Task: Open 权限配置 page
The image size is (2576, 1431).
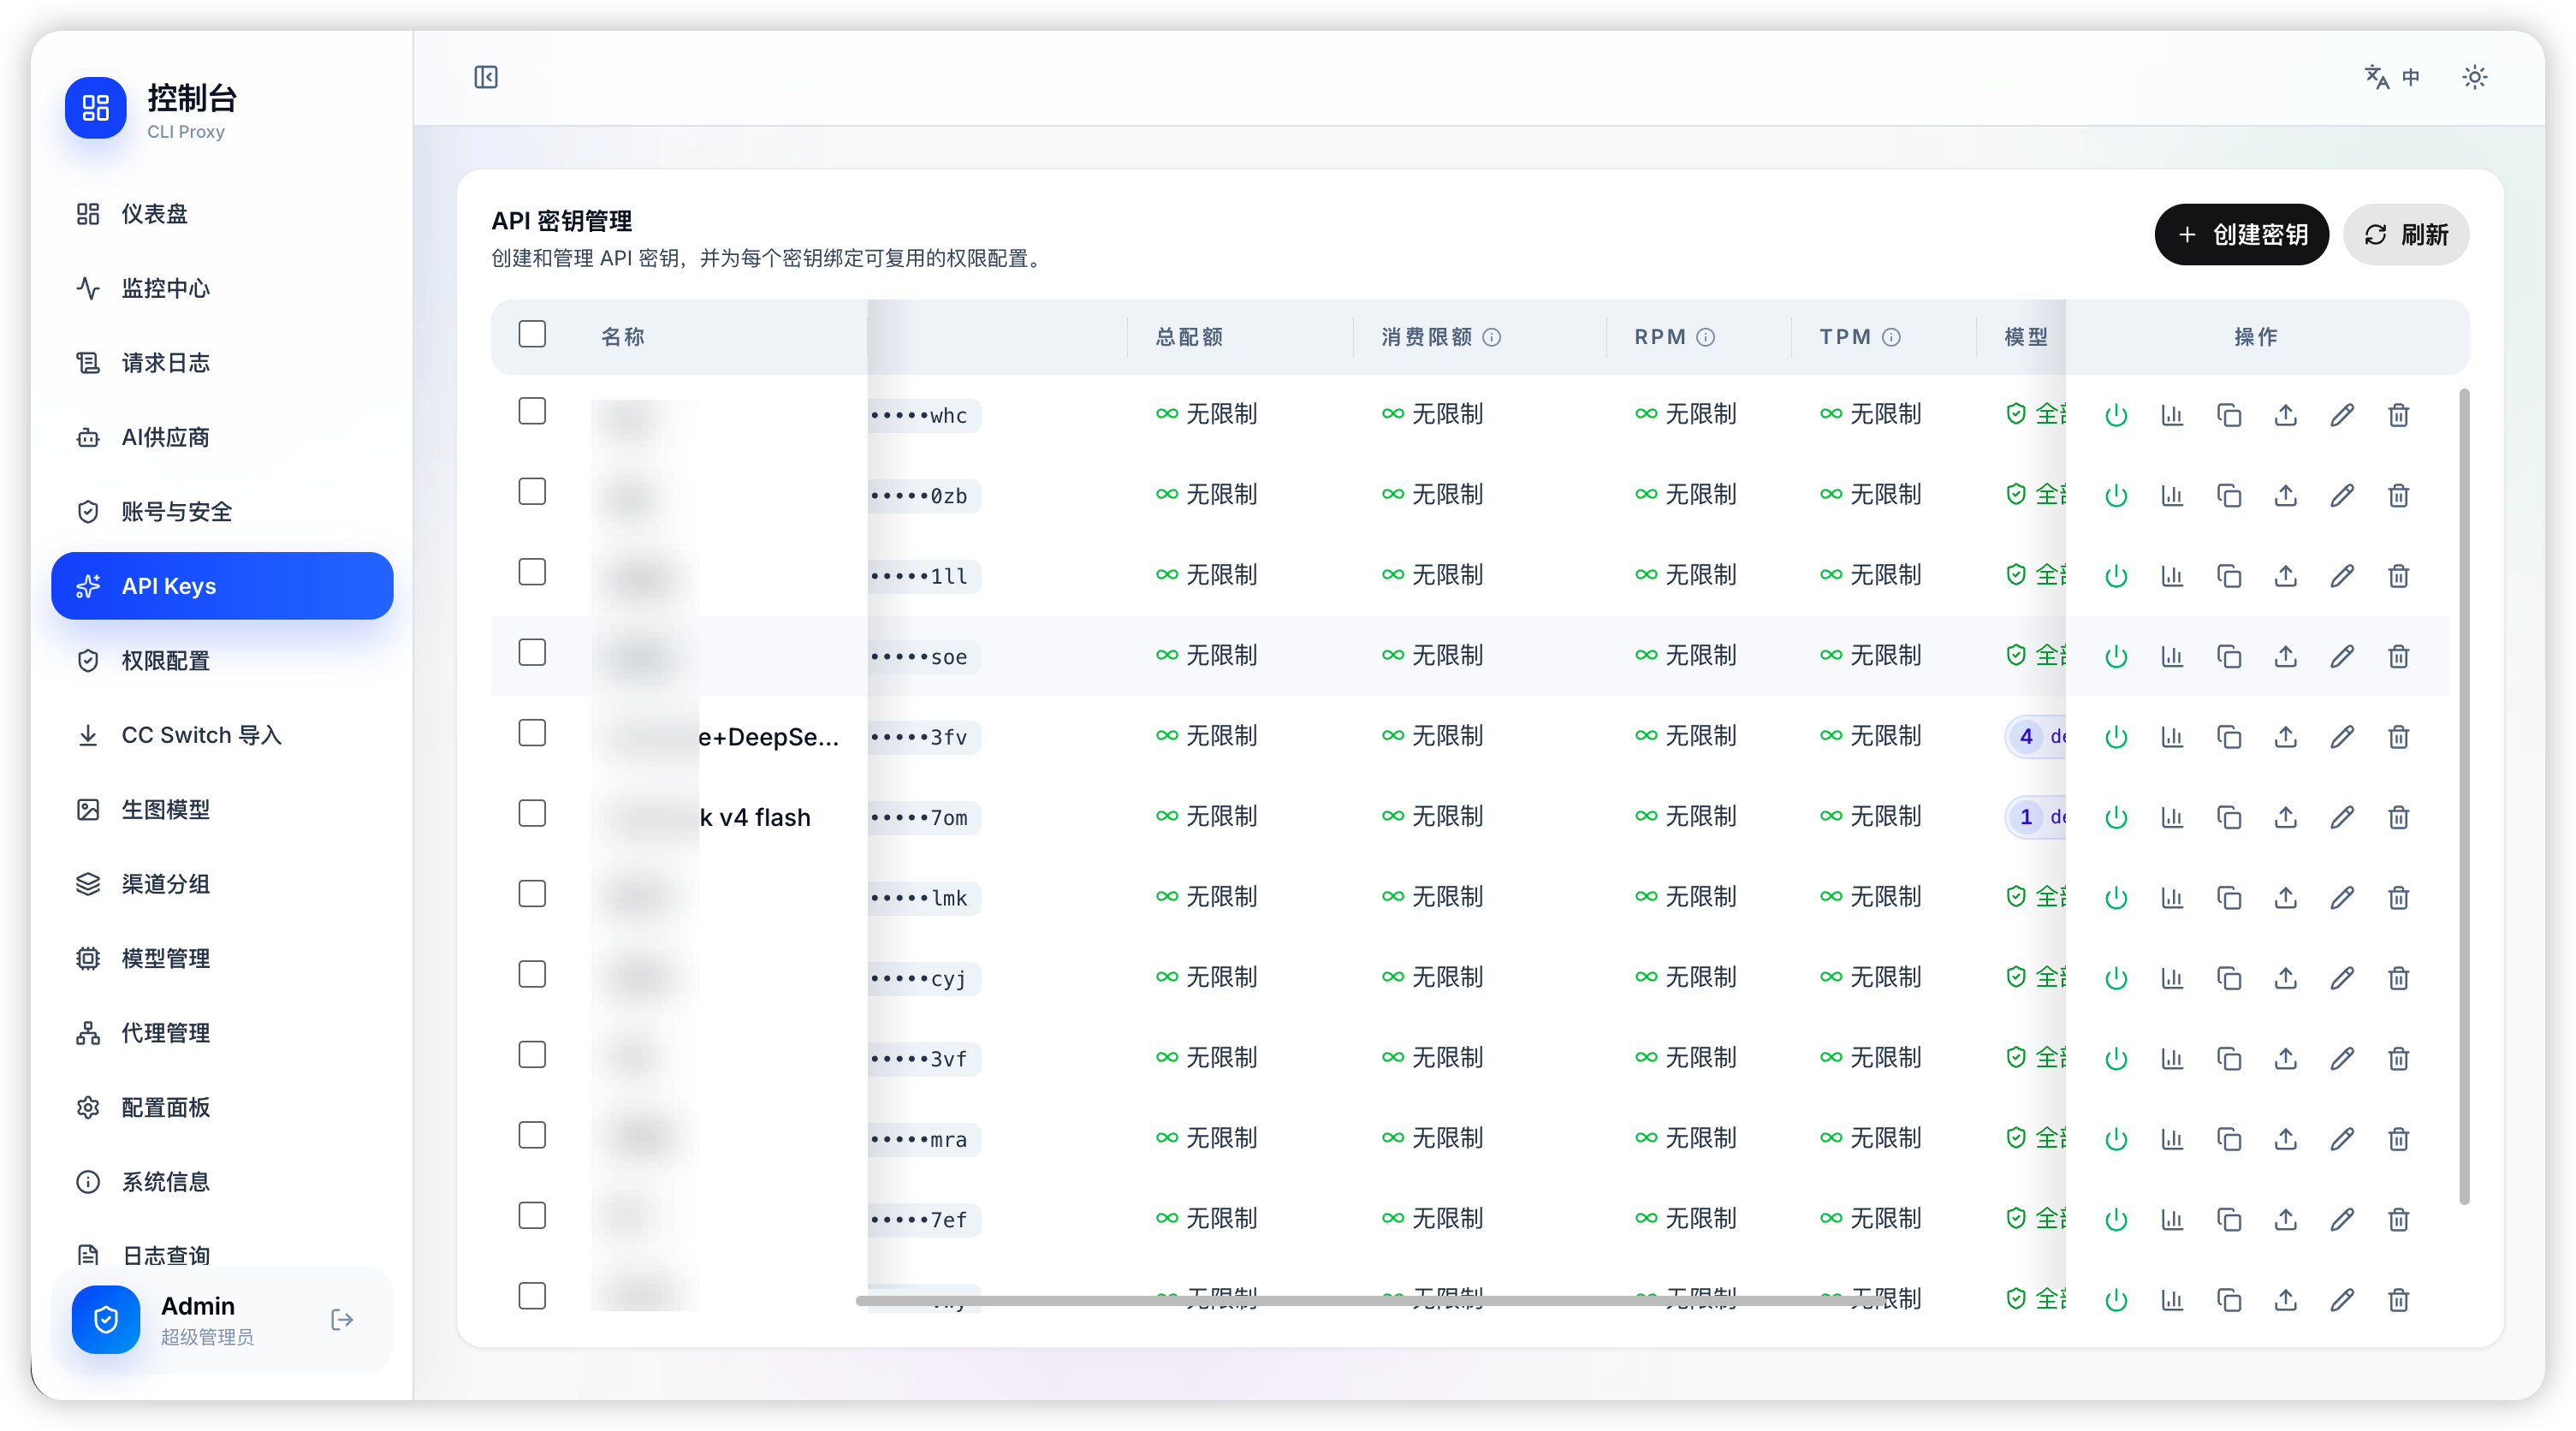Action: [222, 661]
